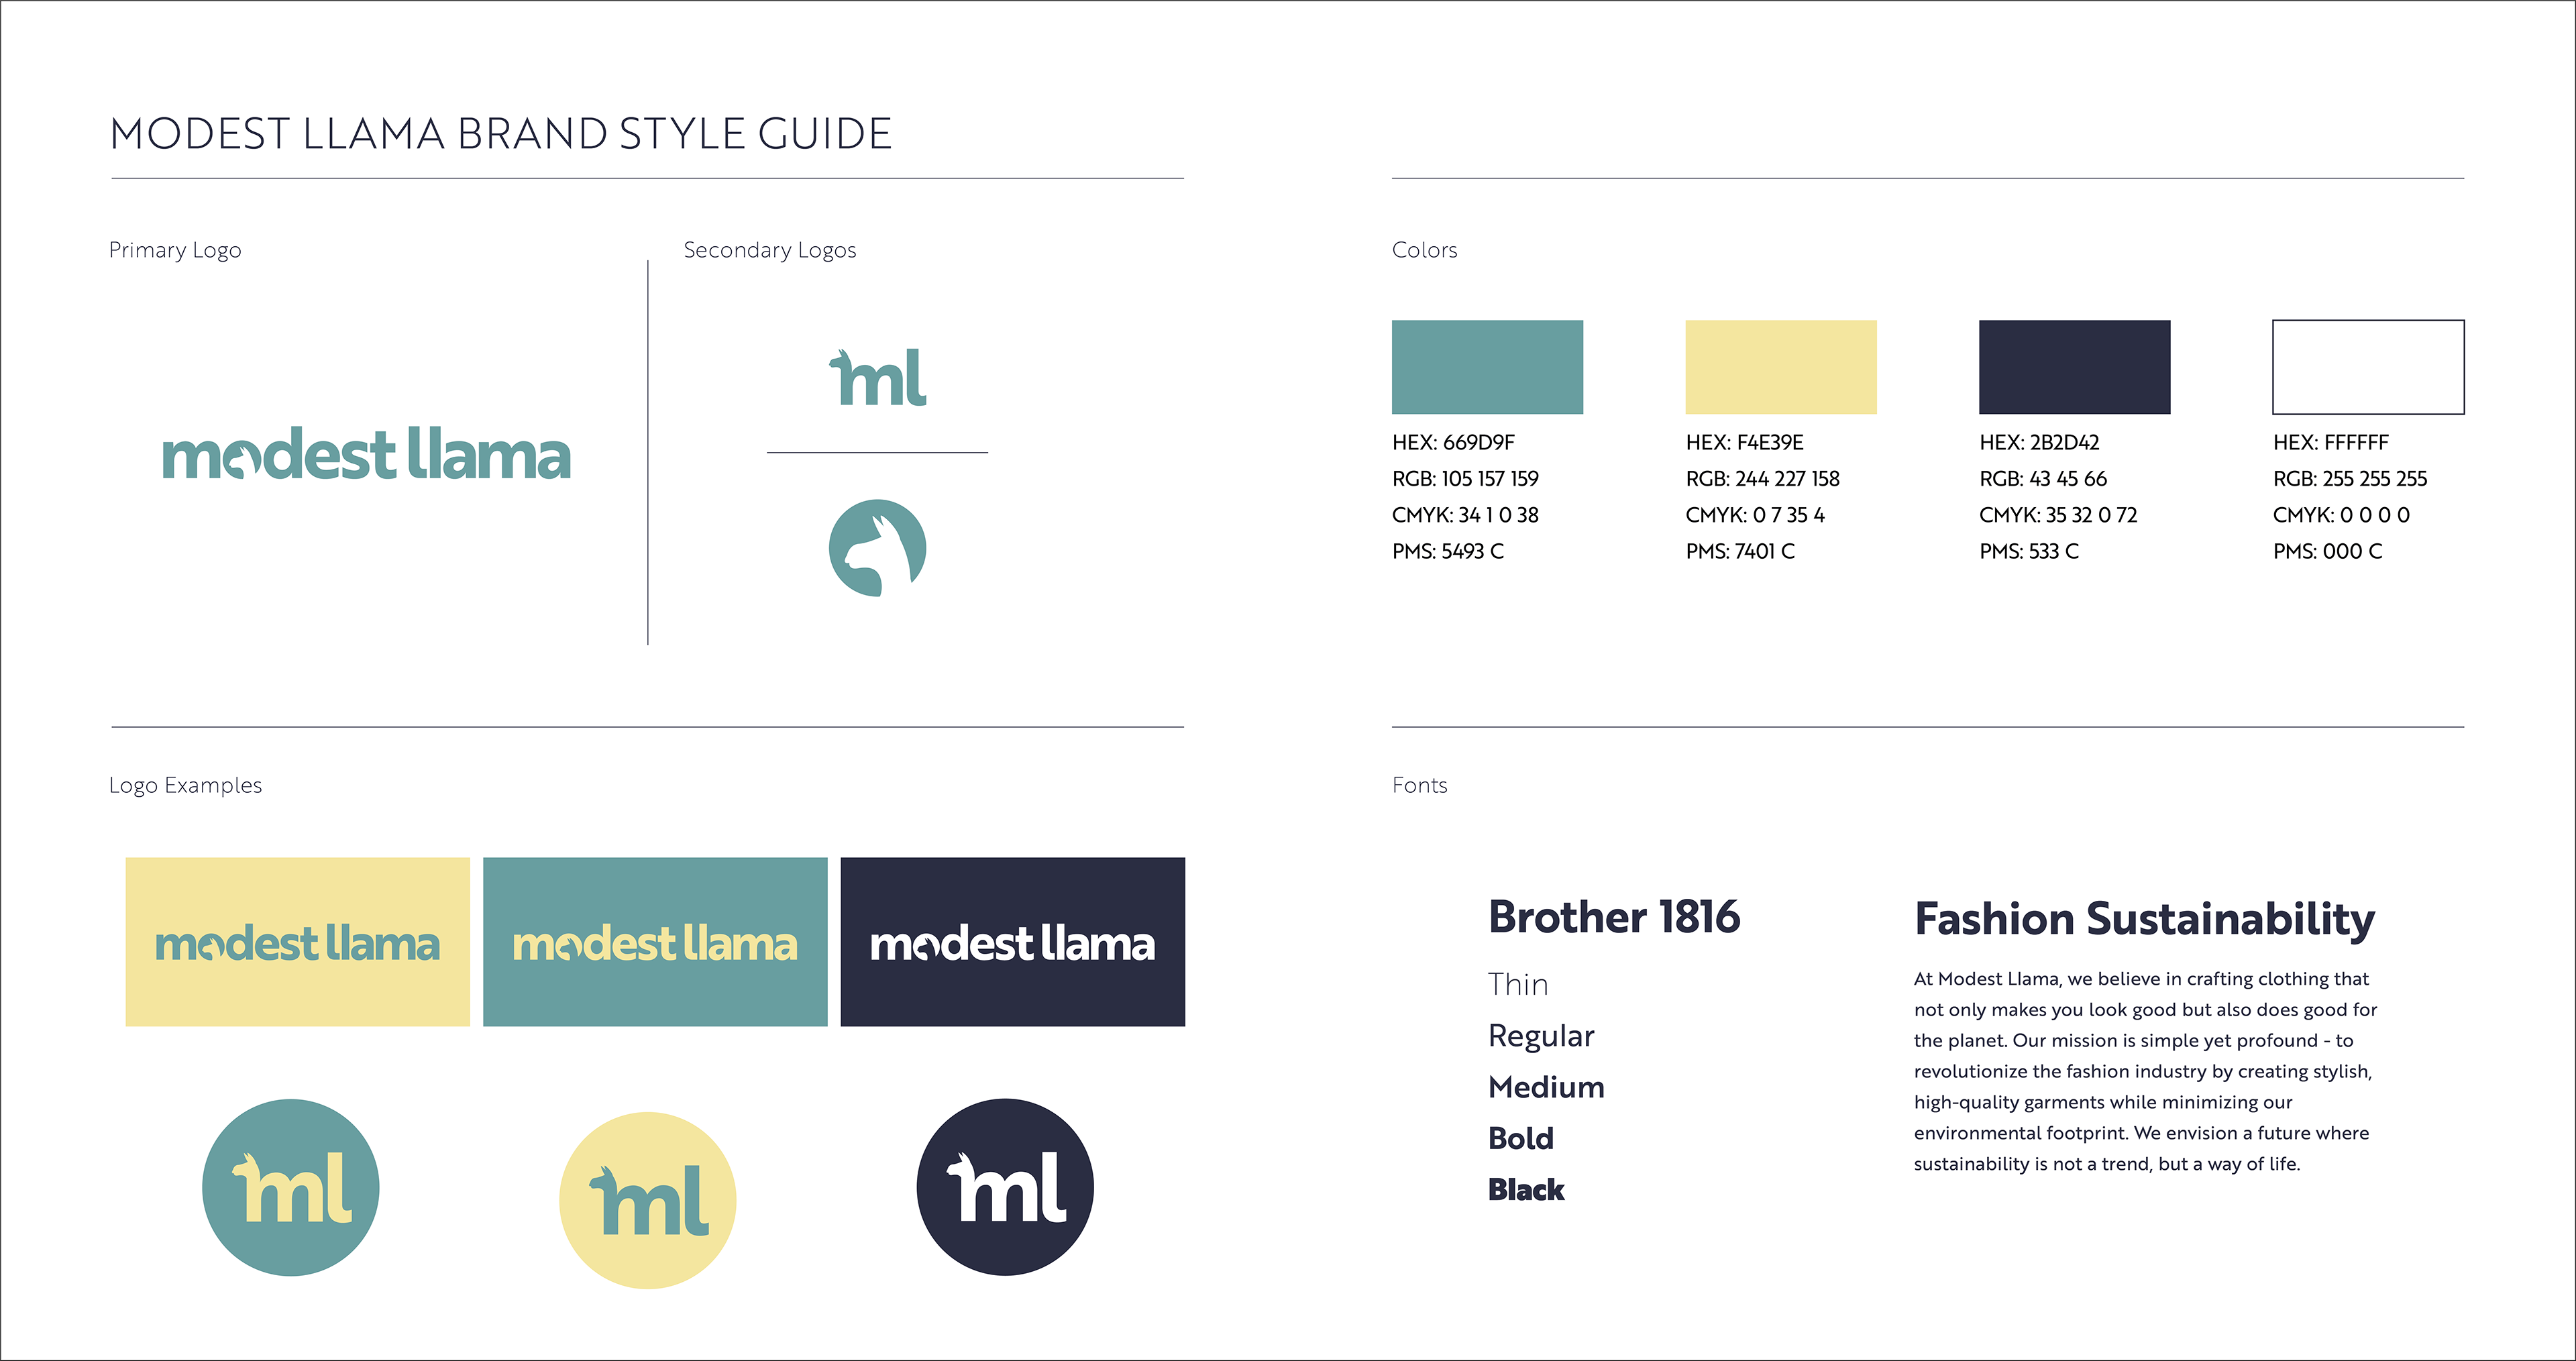Click the Fashion Sustainability heading

[x=2144, y=919]
